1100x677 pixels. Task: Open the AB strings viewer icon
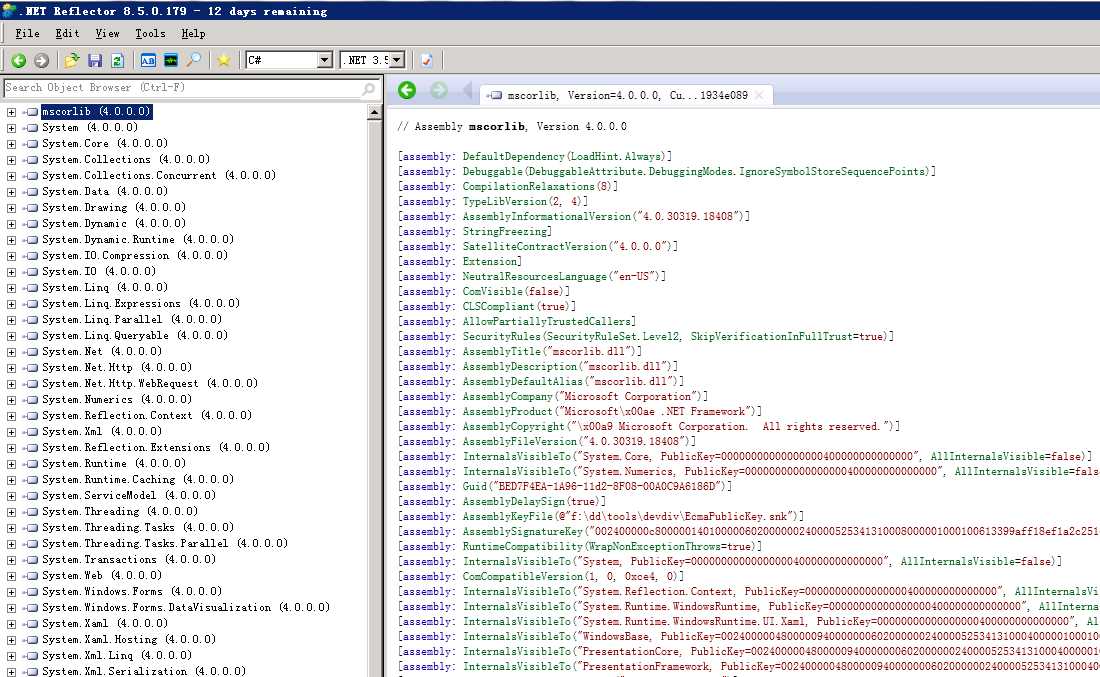(x=148, y=60)
